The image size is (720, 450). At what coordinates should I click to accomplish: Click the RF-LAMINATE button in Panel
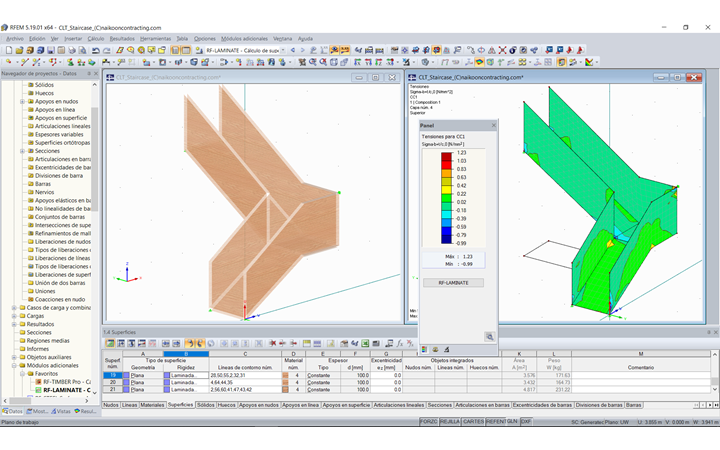(x=453, y=283)
